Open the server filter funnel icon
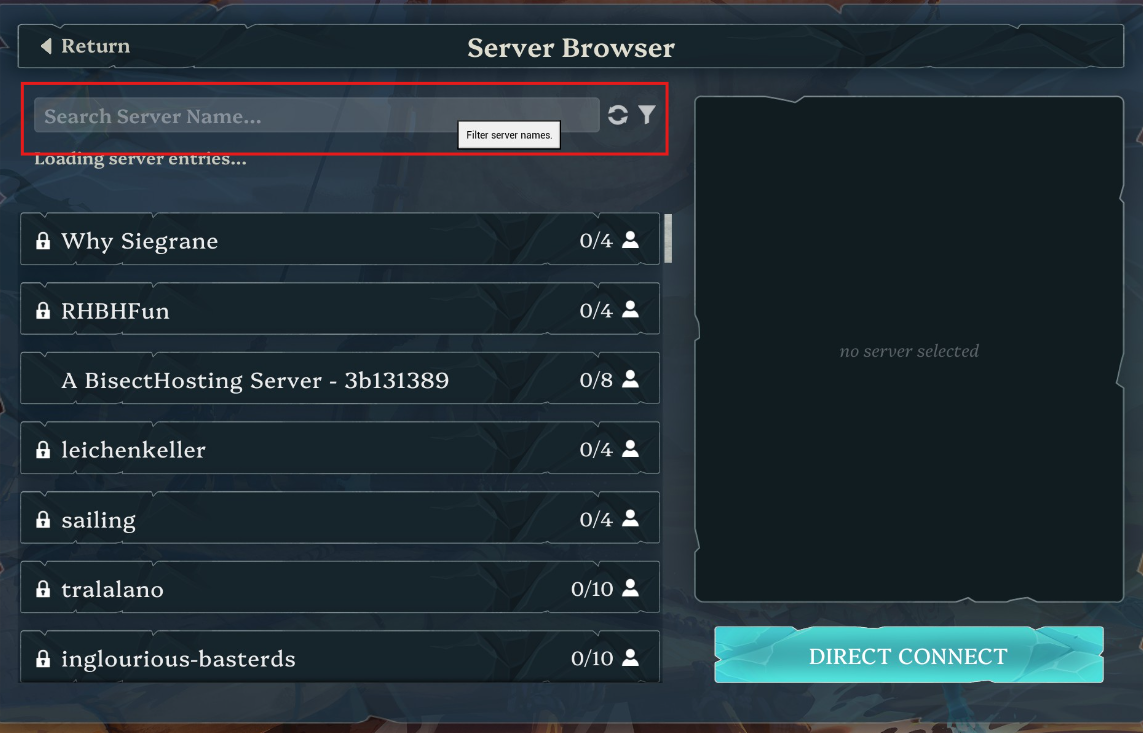1143x733 pixels. click(647, 114)
